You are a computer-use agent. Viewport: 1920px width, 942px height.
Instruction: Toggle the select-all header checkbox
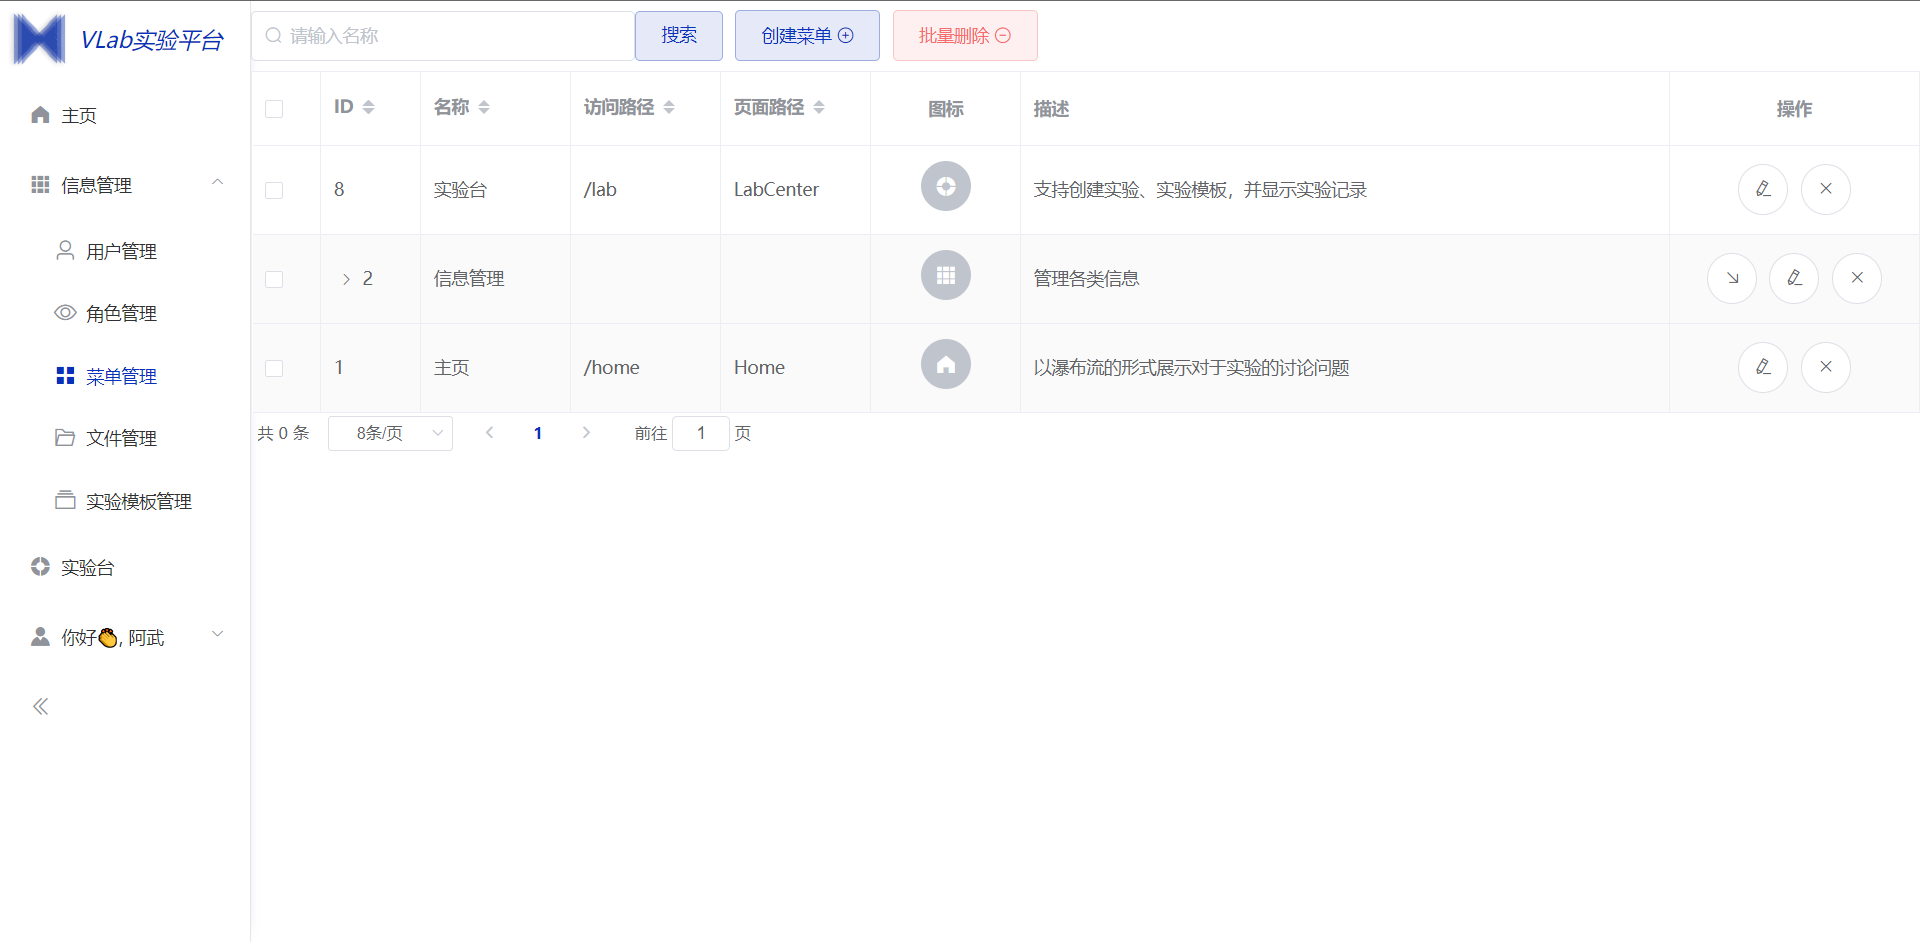pos(274,109)
